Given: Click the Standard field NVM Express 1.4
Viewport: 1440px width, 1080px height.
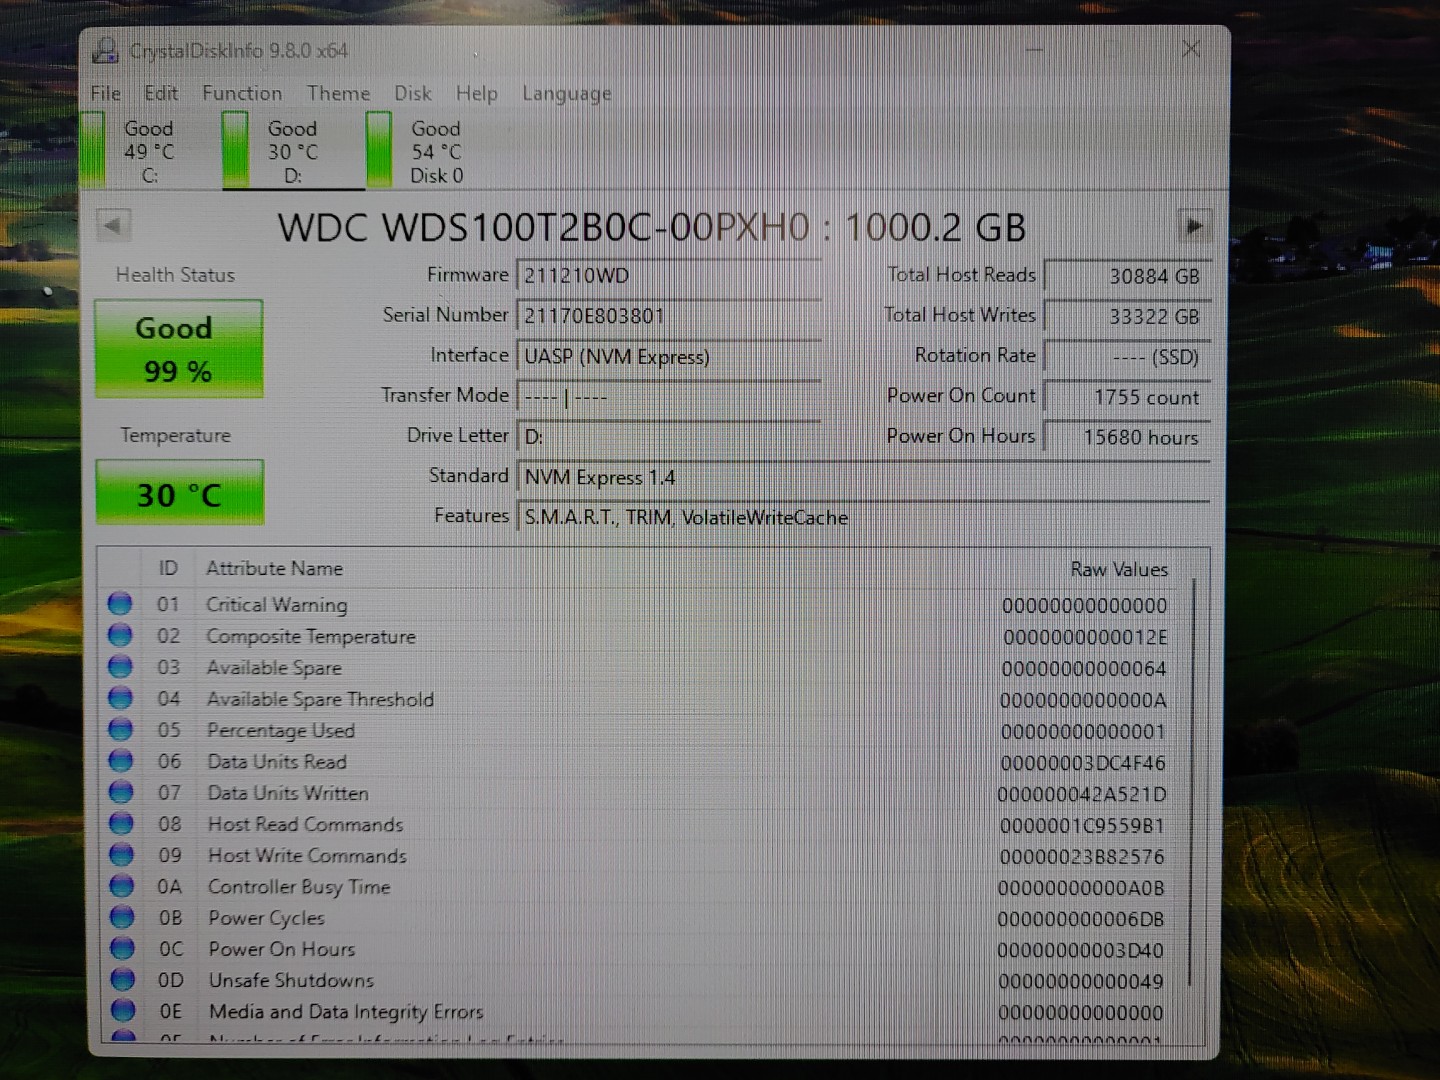Looking at the screenshot, I should [x=863, y=477].
